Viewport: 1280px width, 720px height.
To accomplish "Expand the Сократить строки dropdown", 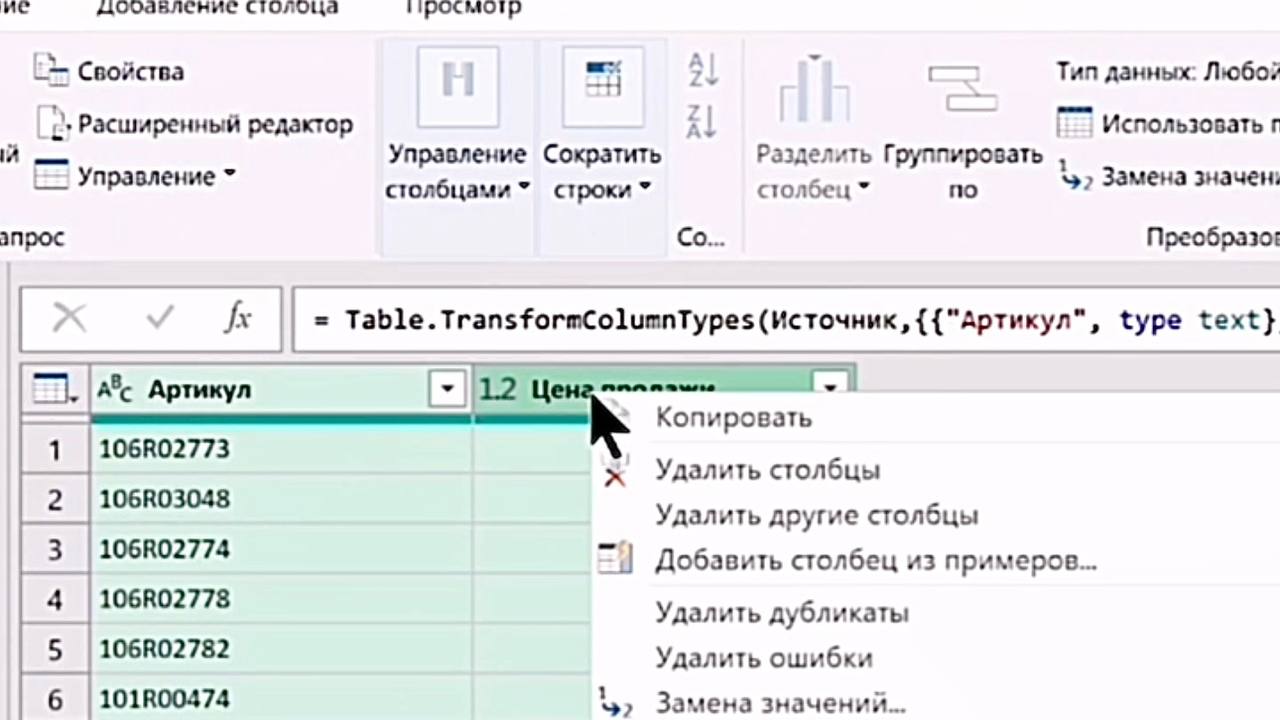I will coord(644,188).
